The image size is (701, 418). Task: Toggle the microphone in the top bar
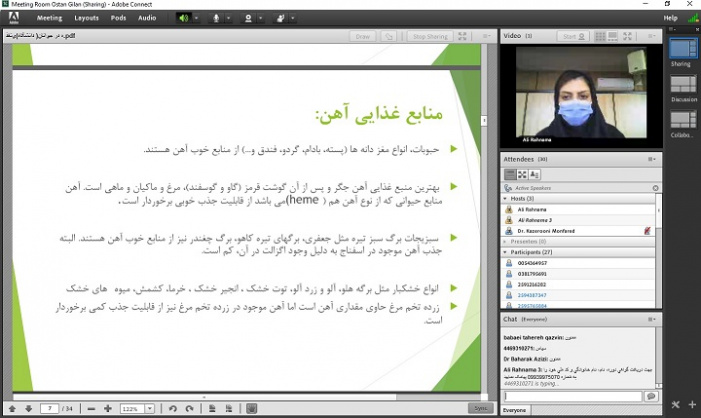click(215, 18)
